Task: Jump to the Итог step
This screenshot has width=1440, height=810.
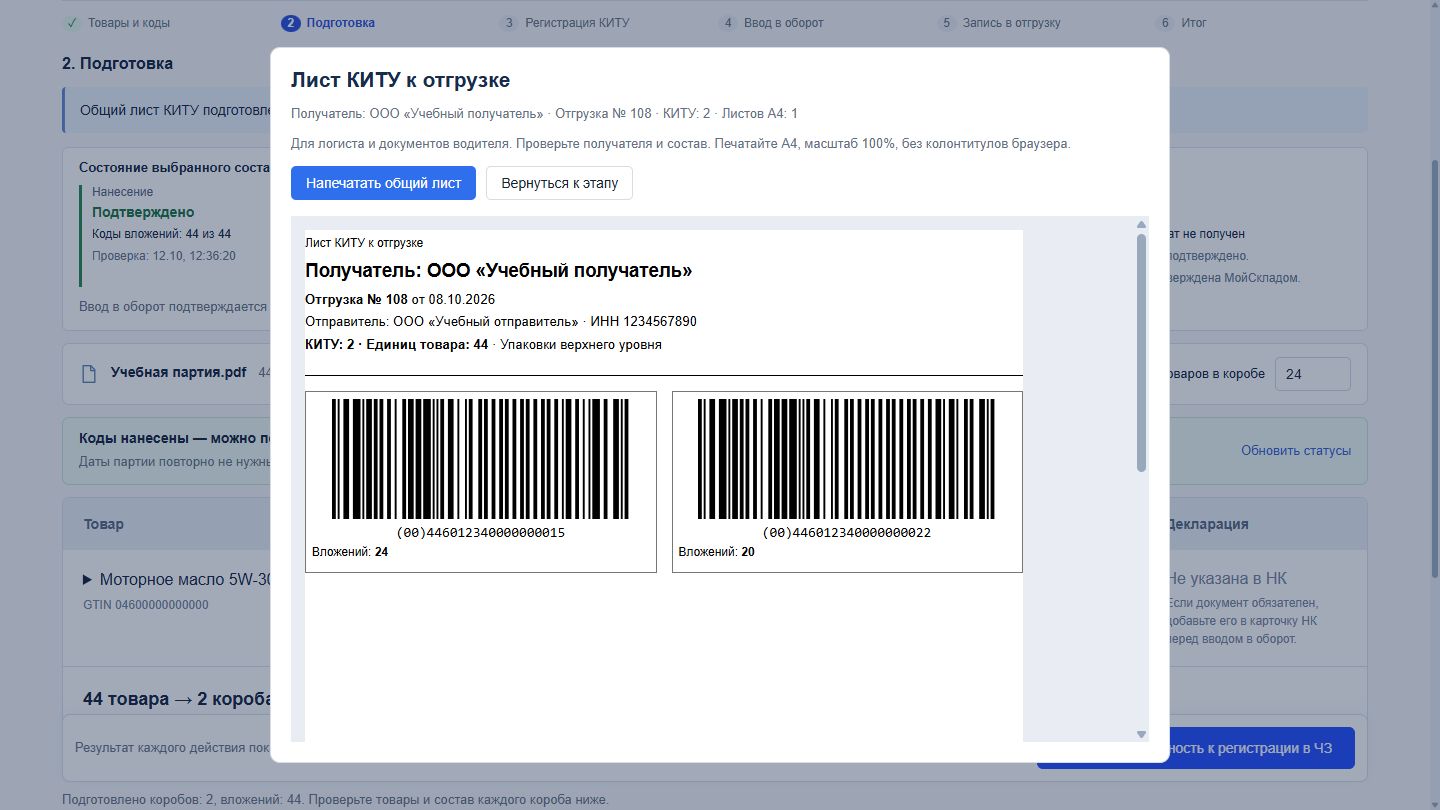Action: tap(1182, 22)
